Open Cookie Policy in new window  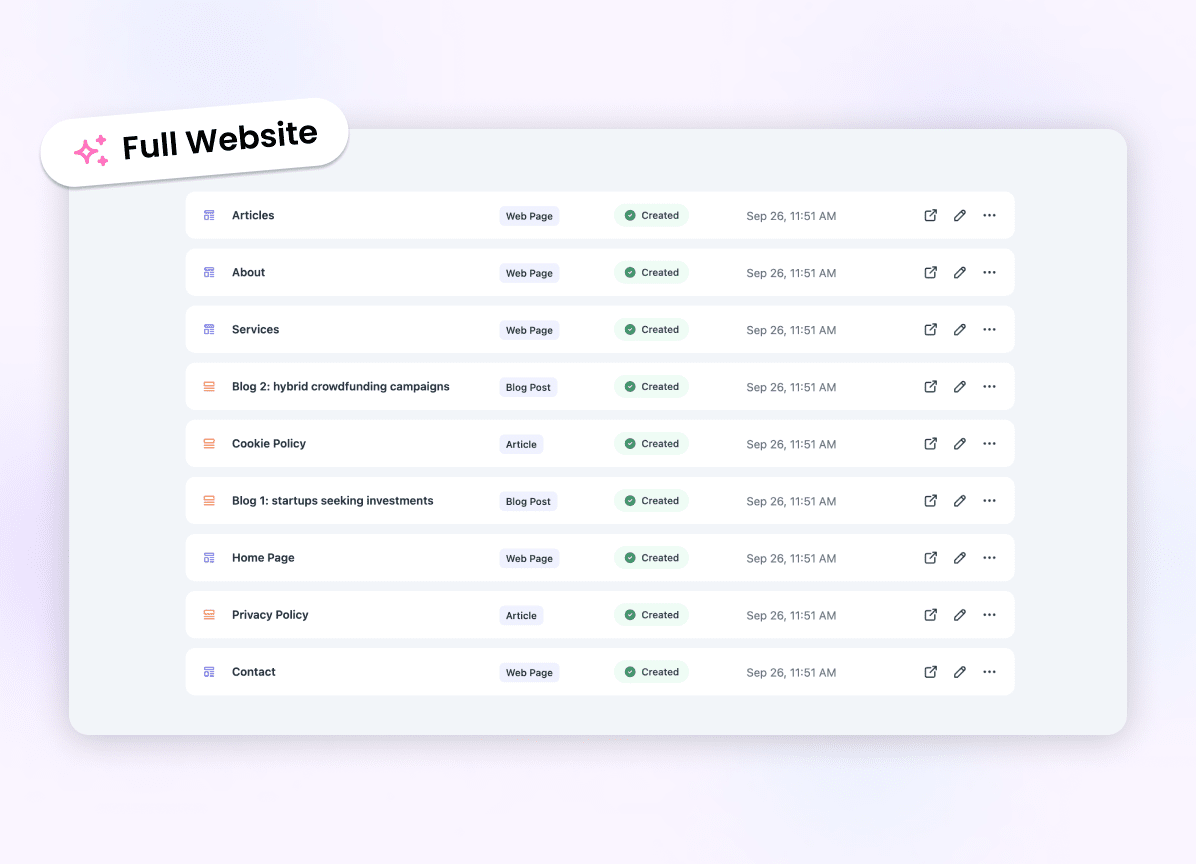click(931, 444)
